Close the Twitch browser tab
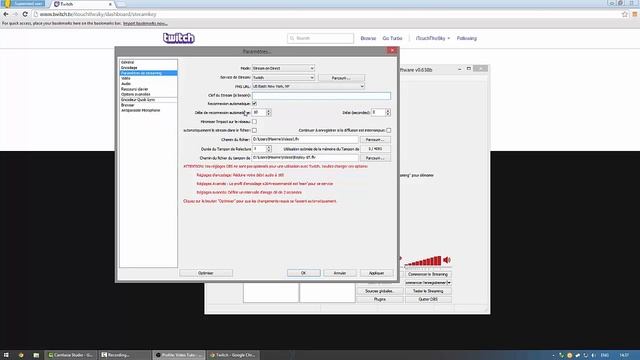 click(110, 4)
